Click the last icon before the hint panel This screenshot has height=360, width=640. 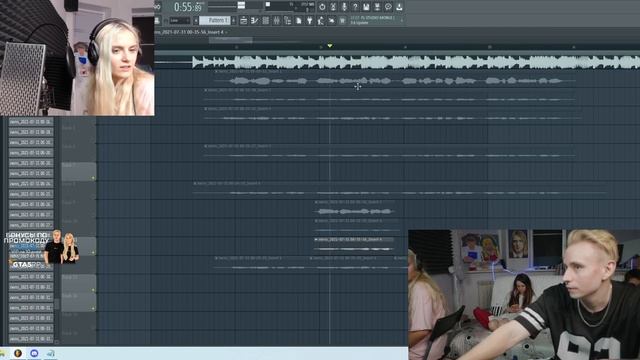pos(343,20)
